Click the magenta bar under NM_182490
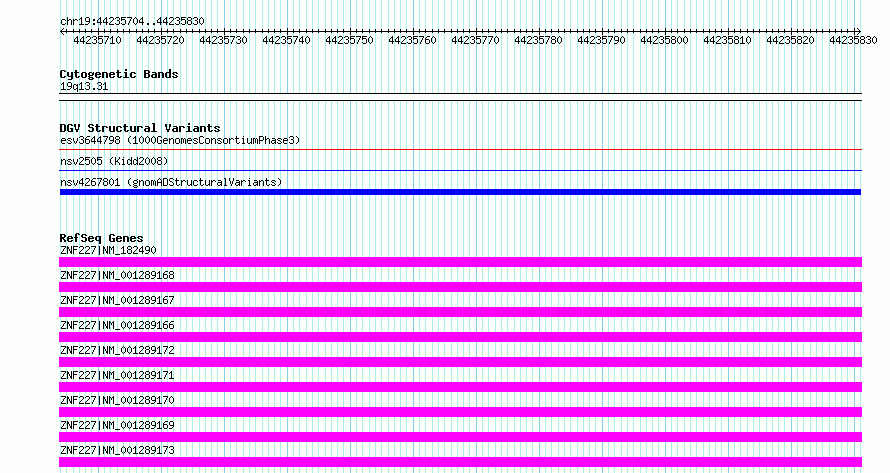 460,262
